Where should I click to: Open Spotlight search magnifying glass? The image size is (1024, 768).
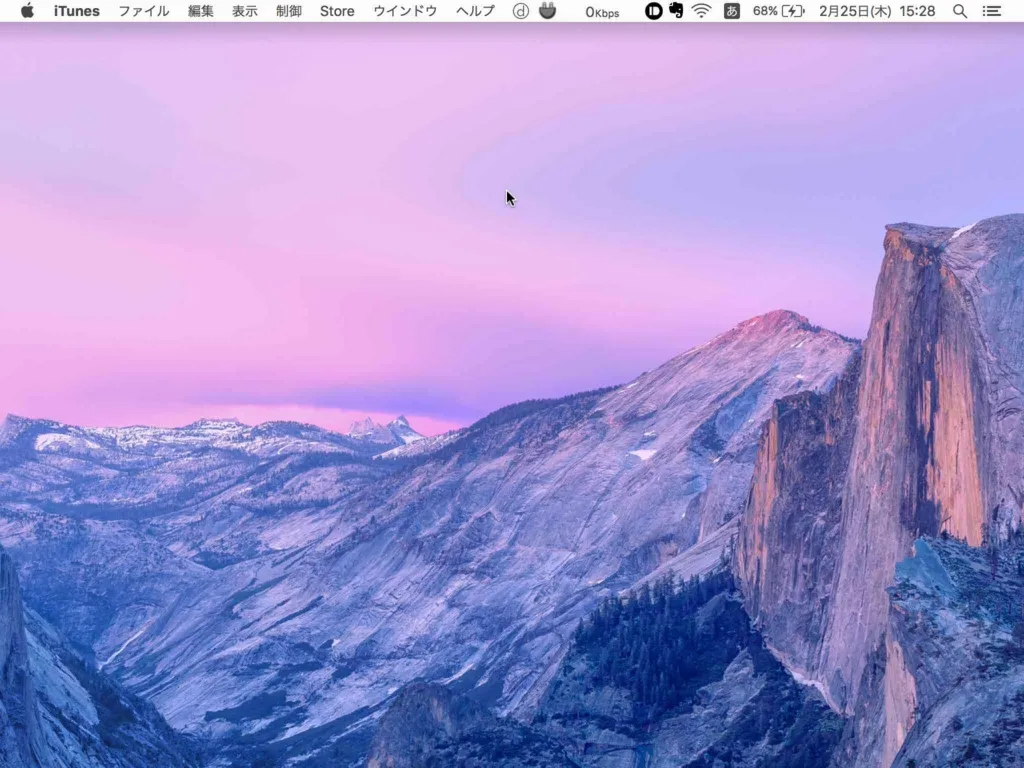pyautogui.click(x=960, y=11)
